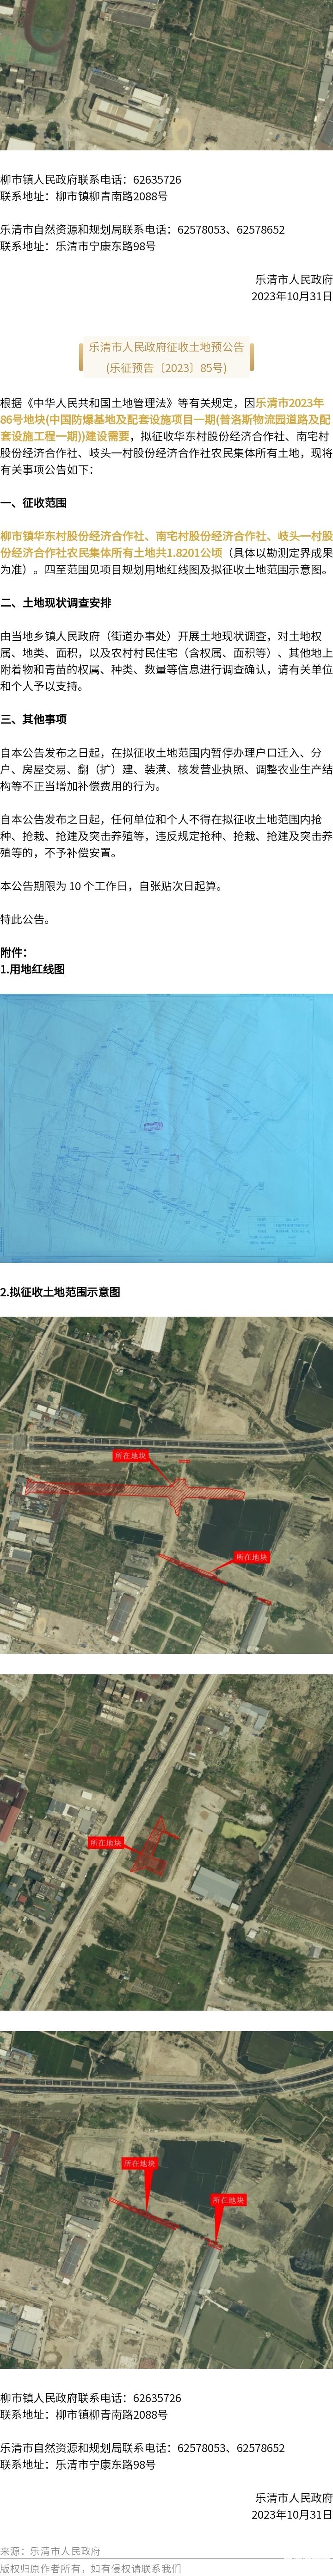The image size is (333, 2576).
Task: Click the 所在地块 label in the middle aerial image
Action: pos(105,1843)
